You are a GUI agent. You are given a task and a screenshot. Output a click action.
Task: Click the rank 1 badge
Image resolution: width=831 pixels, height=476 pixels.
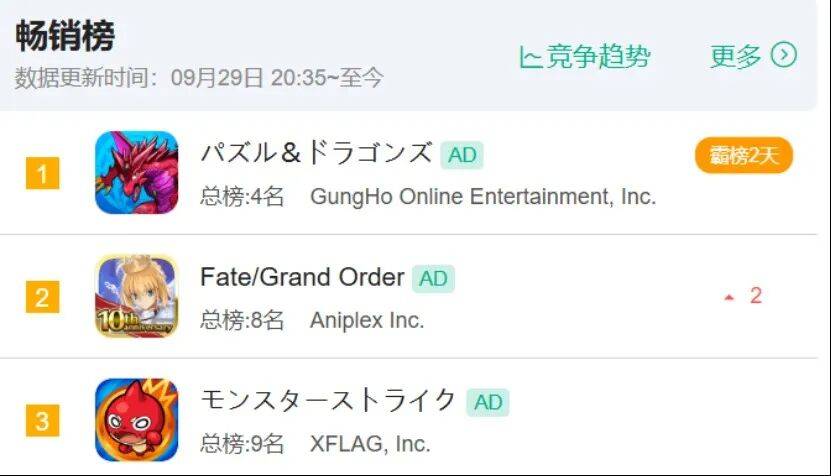42,174
